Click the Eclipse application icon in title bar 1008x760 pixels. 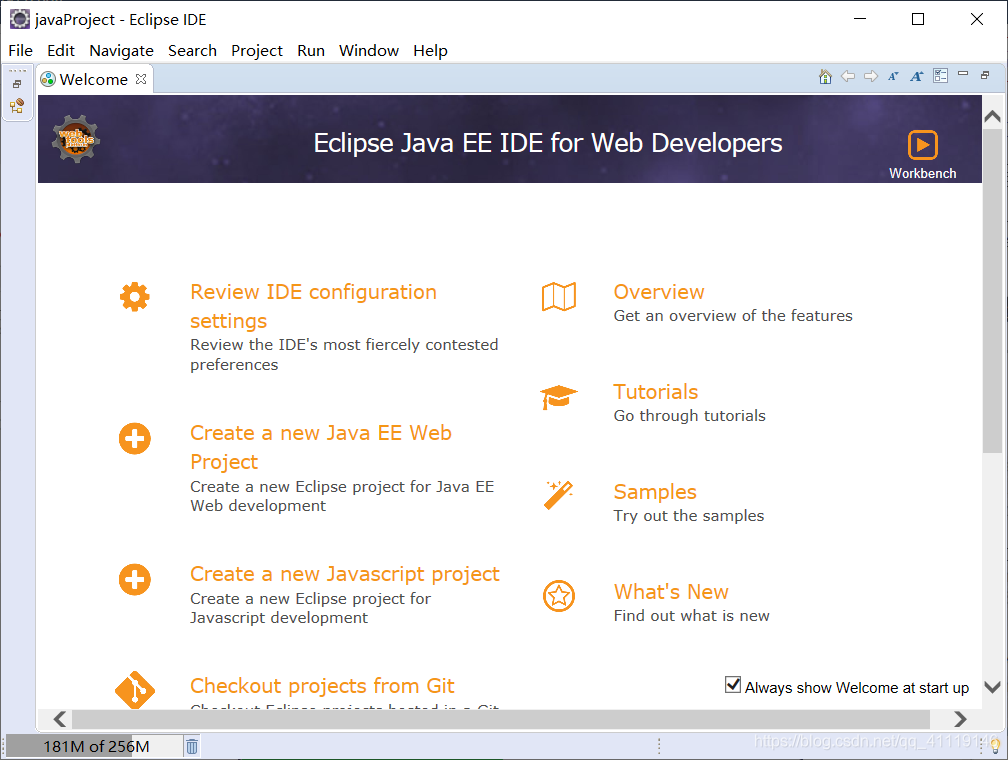coord(20,19)
